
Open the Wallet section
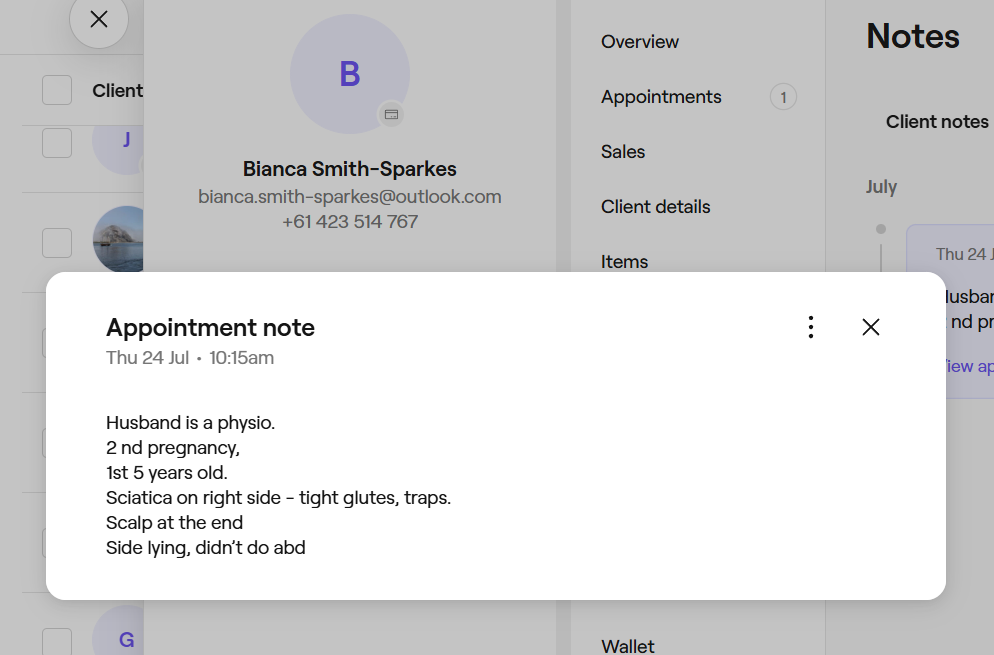628,646
